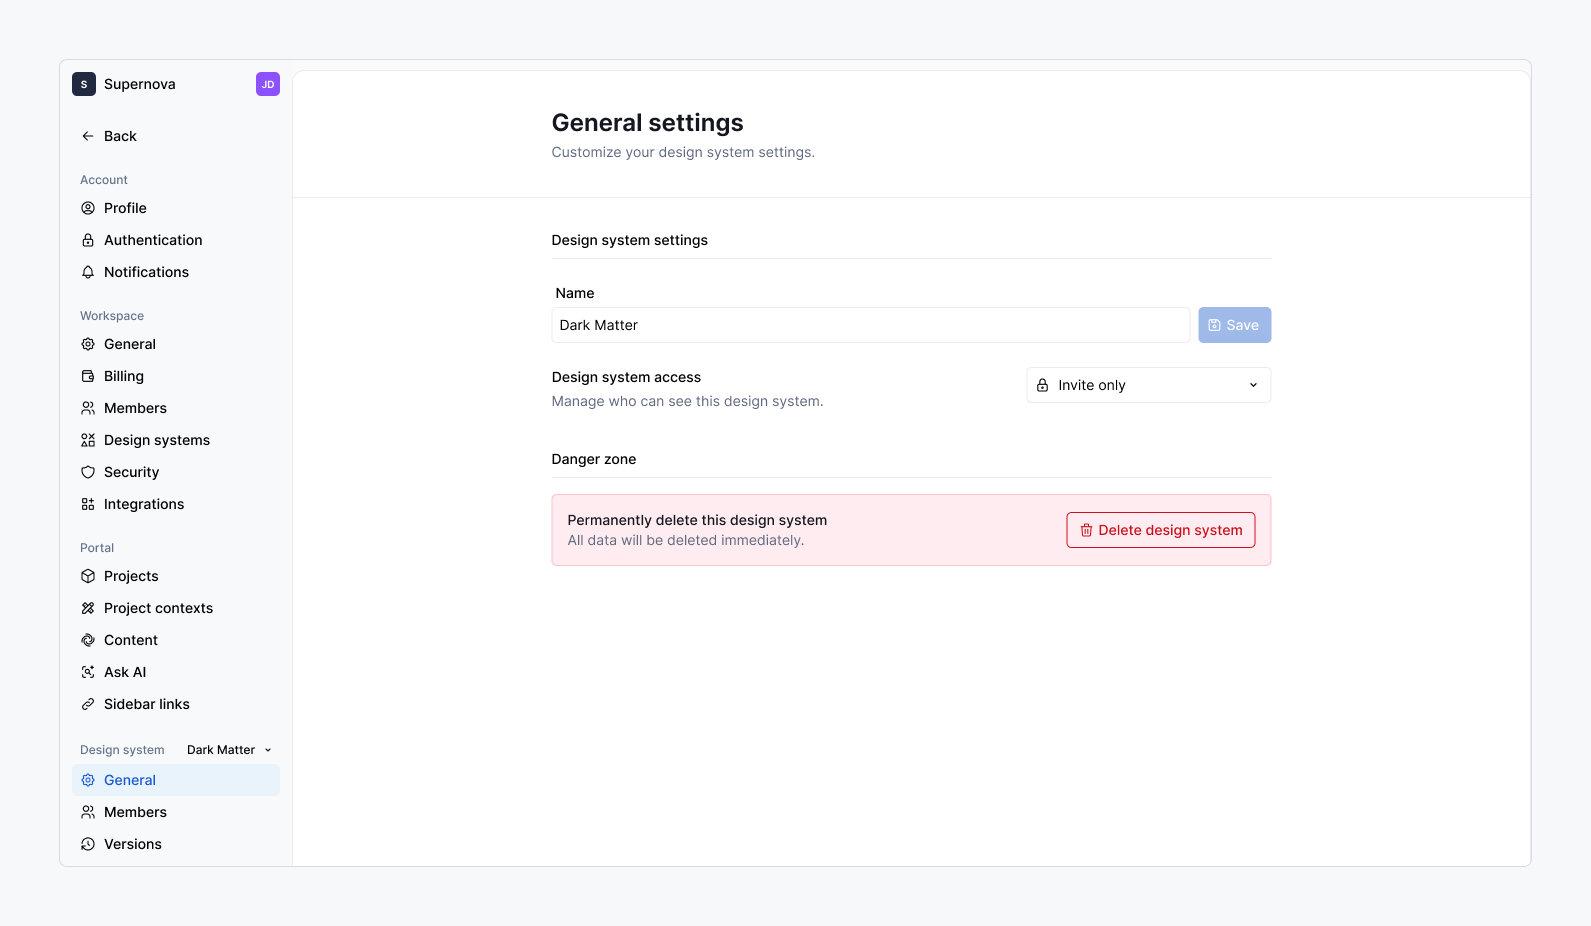Screen dimensions: 1591x926
Task: Click Delete design system button
Action: click(1161, 530)
